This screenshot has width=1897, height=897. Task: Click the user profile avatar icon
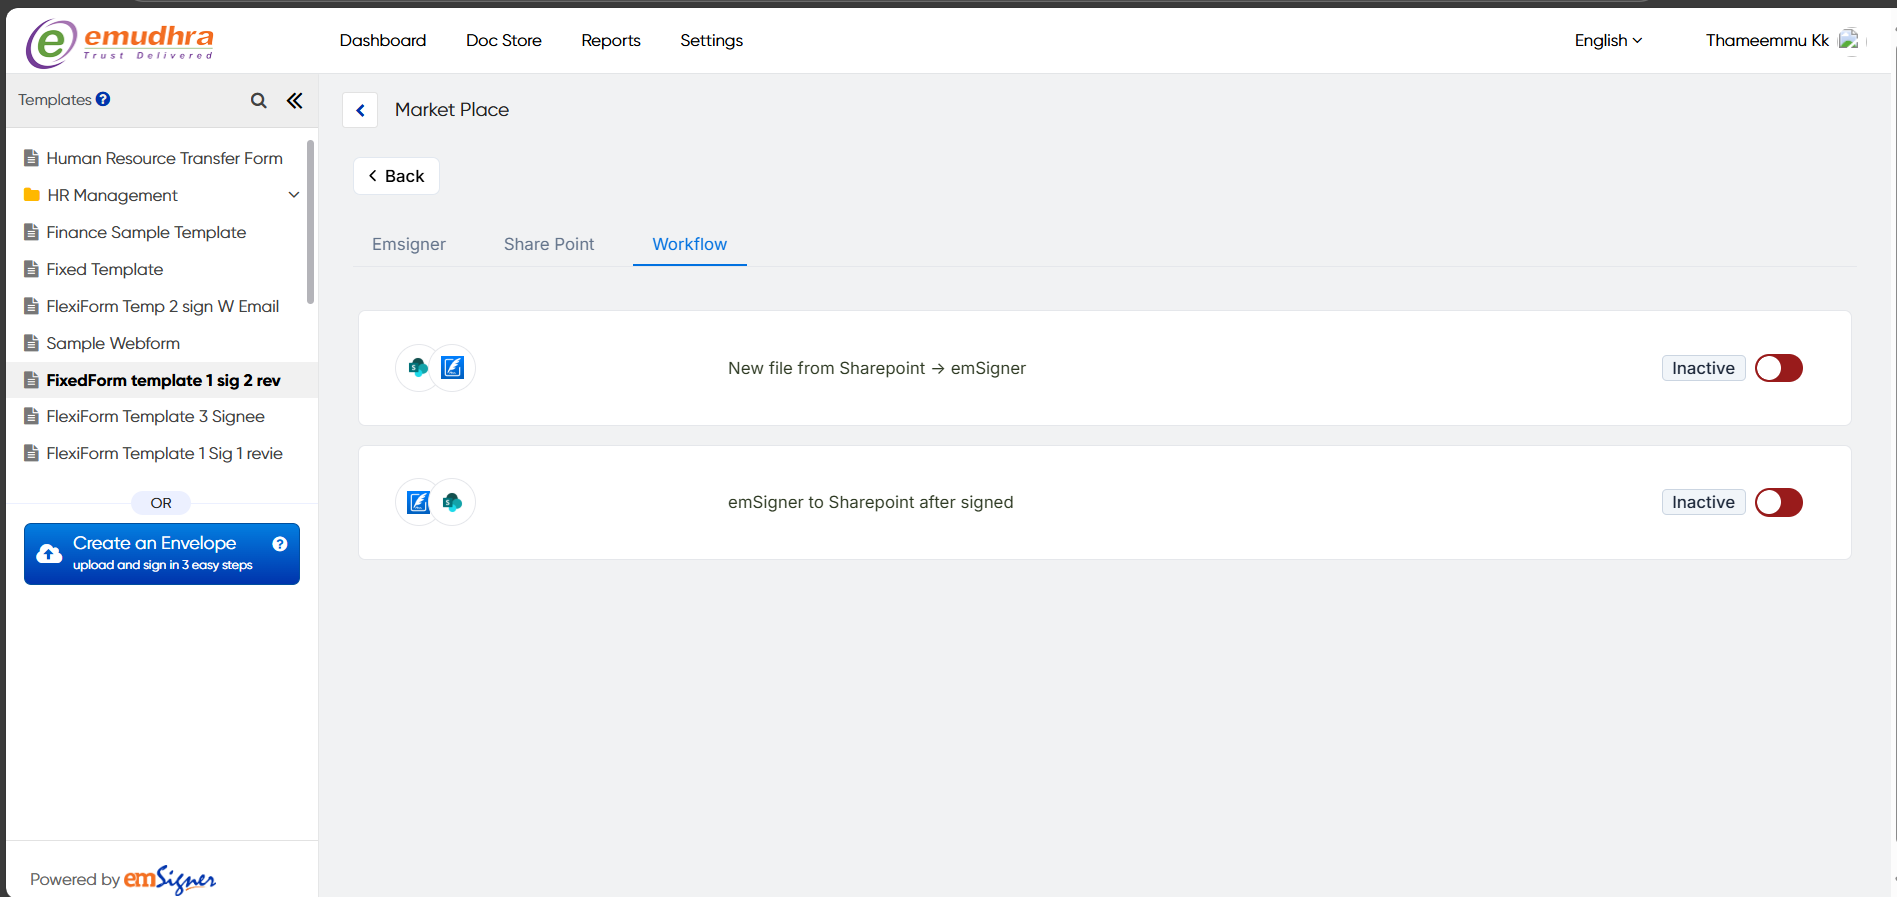[x=1848, y=40]
